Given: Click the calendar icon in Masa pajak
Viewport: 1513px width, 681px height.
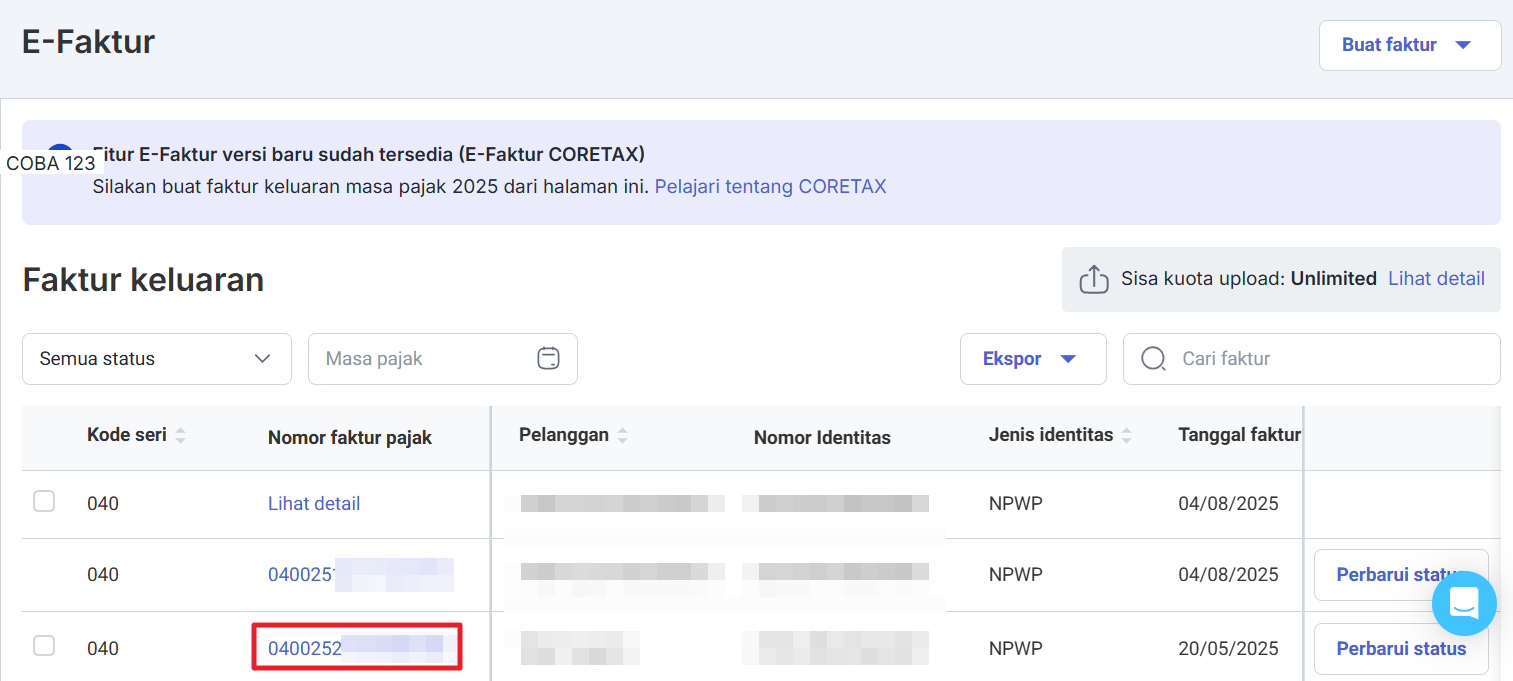Looking at the screenshot, I should (x=548, y=359).
